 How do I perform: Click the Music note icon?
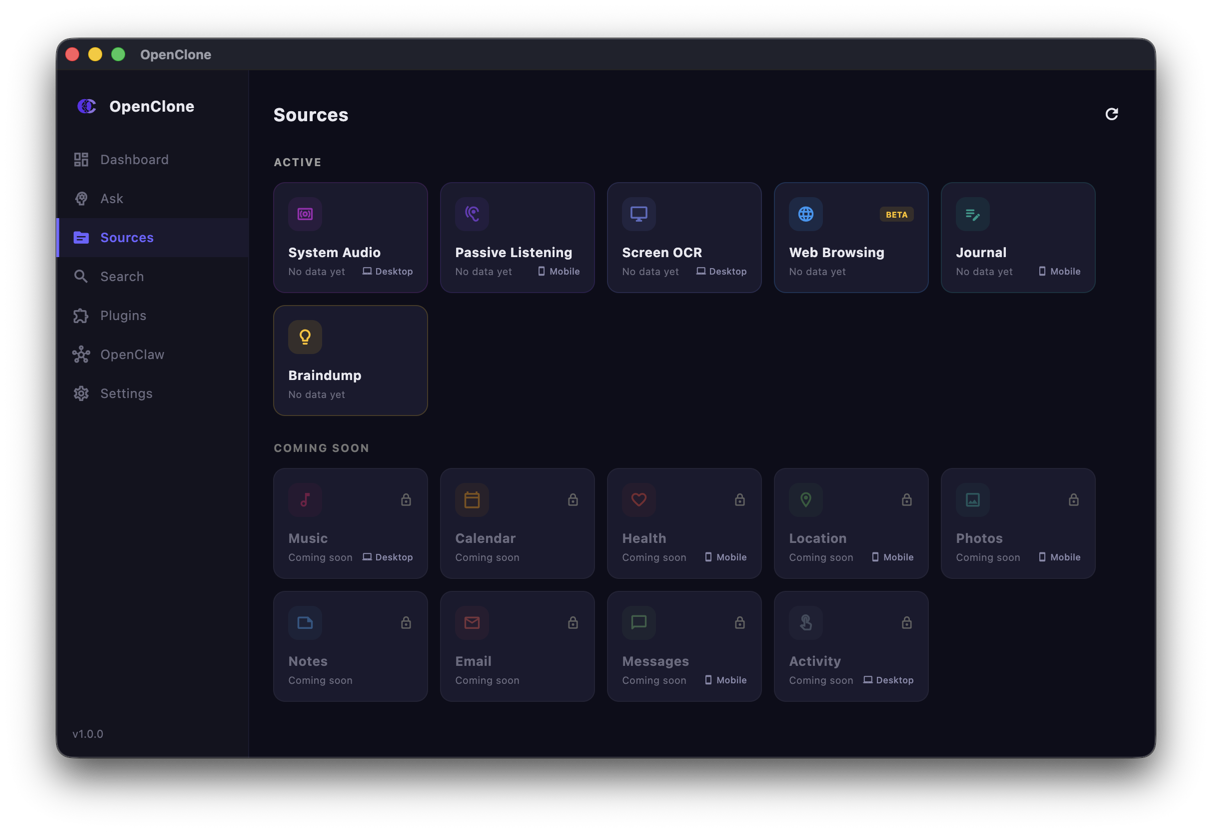[305, 499]
